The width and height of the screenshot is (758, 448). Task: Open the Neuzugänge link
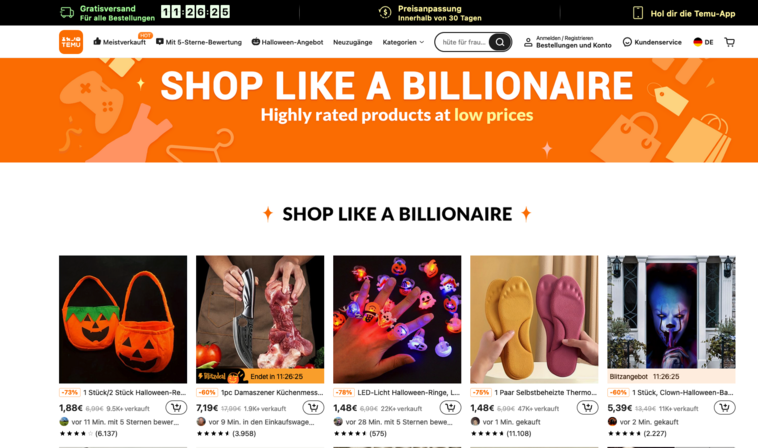352,42
